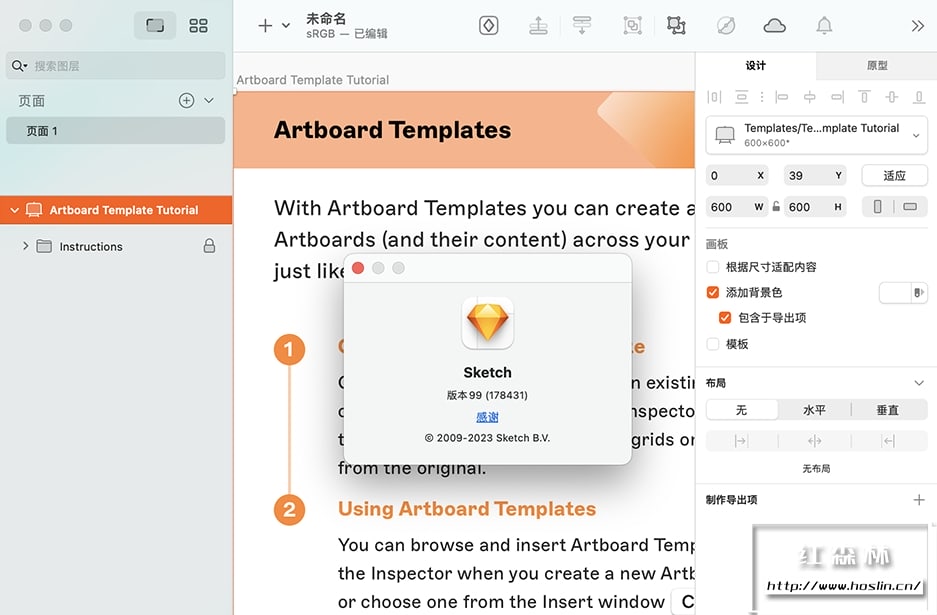Screen dimensions: 937x615
Task: Click the 未命名 document title
Action: coord(326,19)
